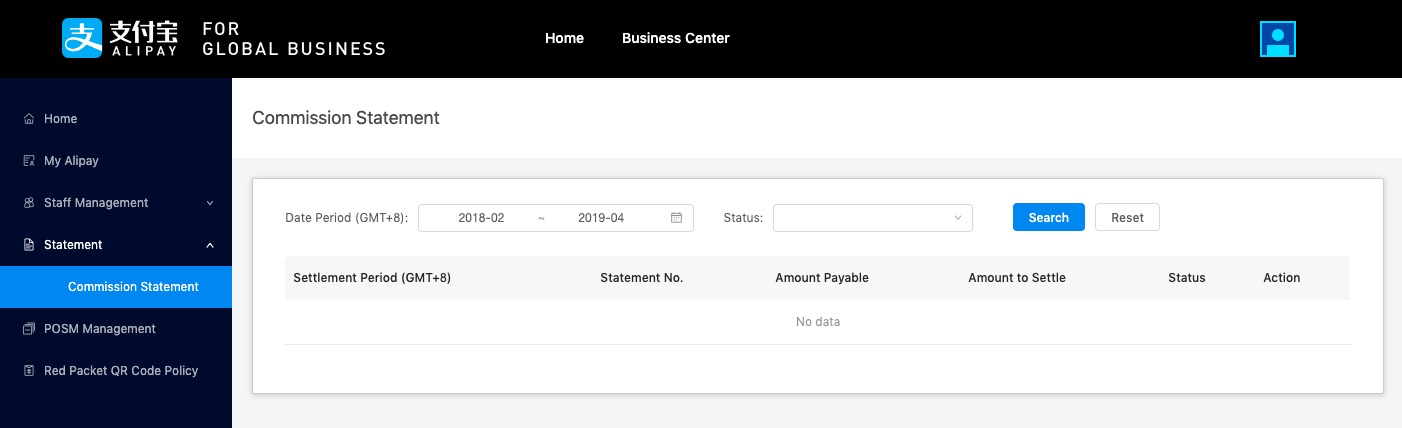Click the start date 2018-02 field
The height and width of the screenshot is (428, 1402).
coord(481,218)
